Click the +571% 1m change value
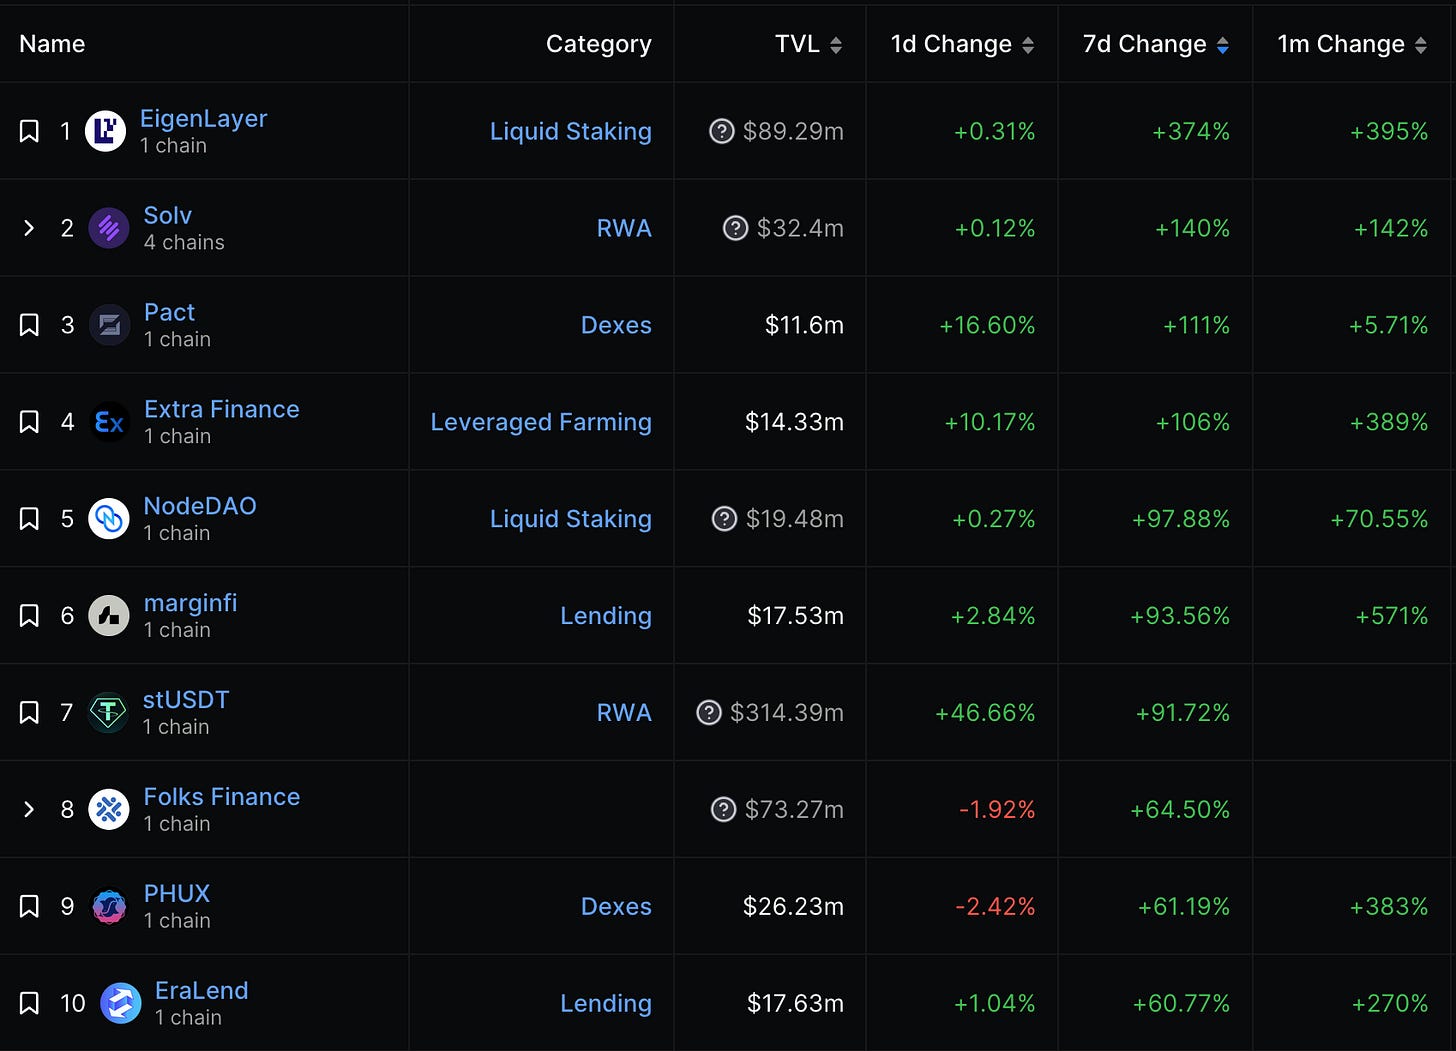The width and height of the screenshot is (1456, 1051). click(1392, 616)
